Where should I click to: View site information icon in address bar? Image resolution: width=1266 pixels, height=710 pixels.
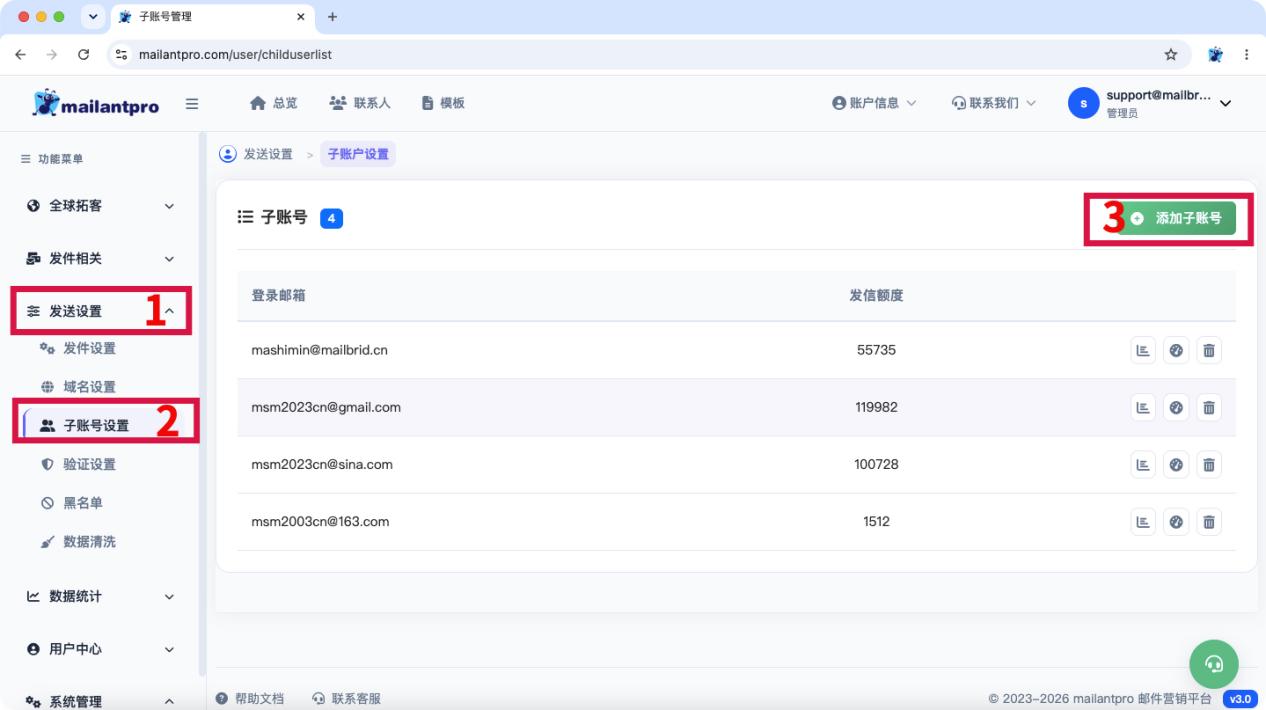point(121,55)
